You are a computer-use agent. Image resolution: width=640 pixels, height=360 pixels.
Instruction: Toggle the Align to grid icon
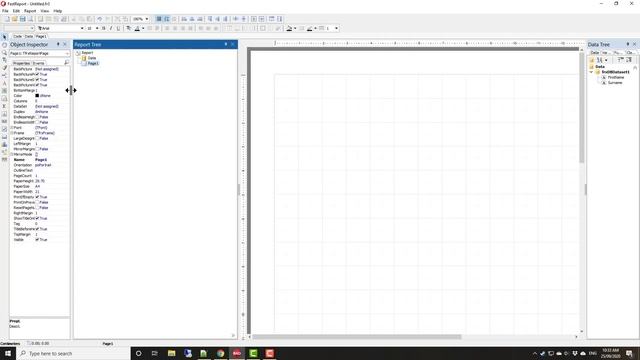point(167,19)
